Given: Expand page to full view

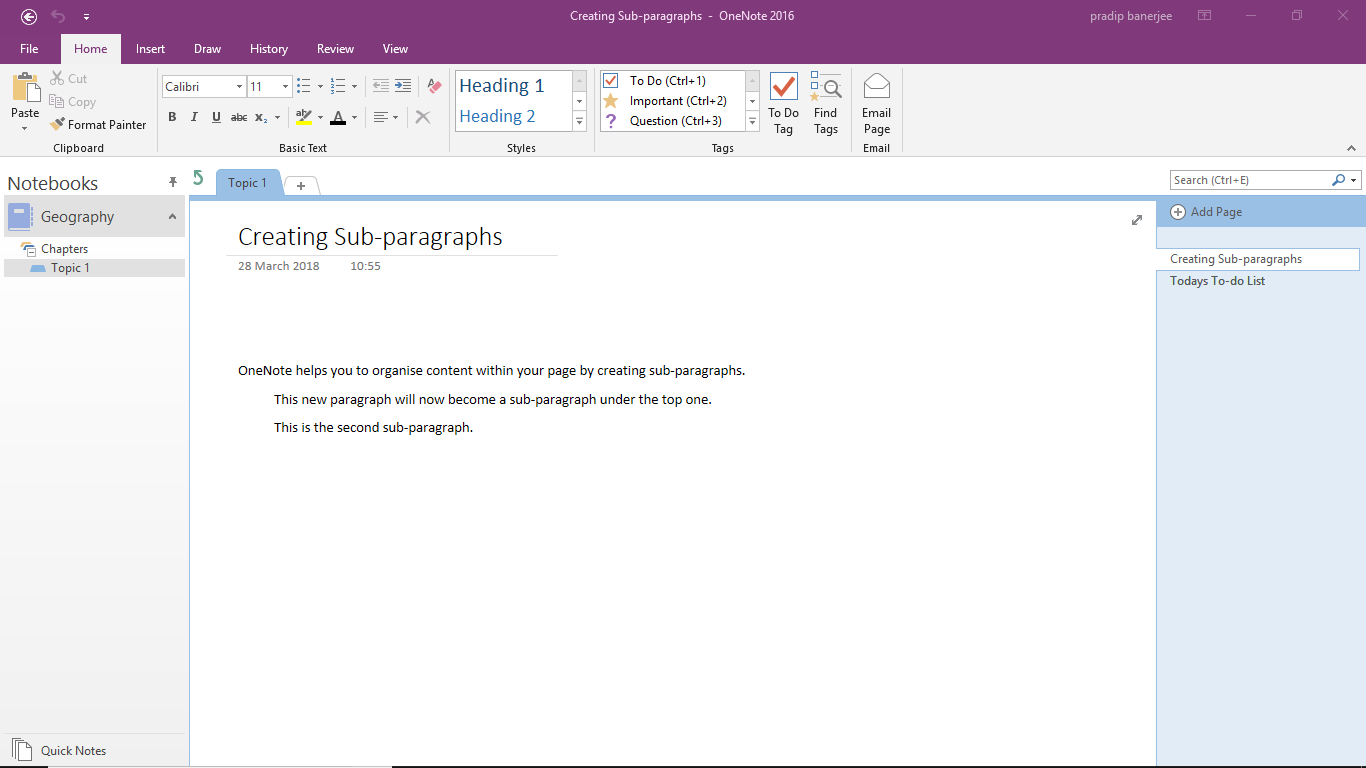Looking at the screenshot, I should 1137,220.
